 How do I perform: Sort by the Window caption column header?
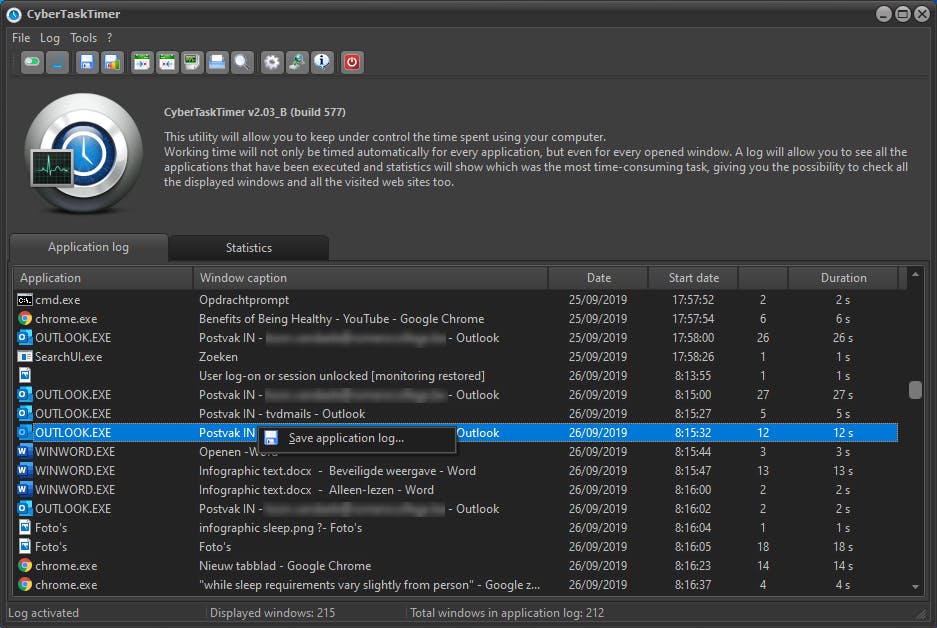click(243, 278)
